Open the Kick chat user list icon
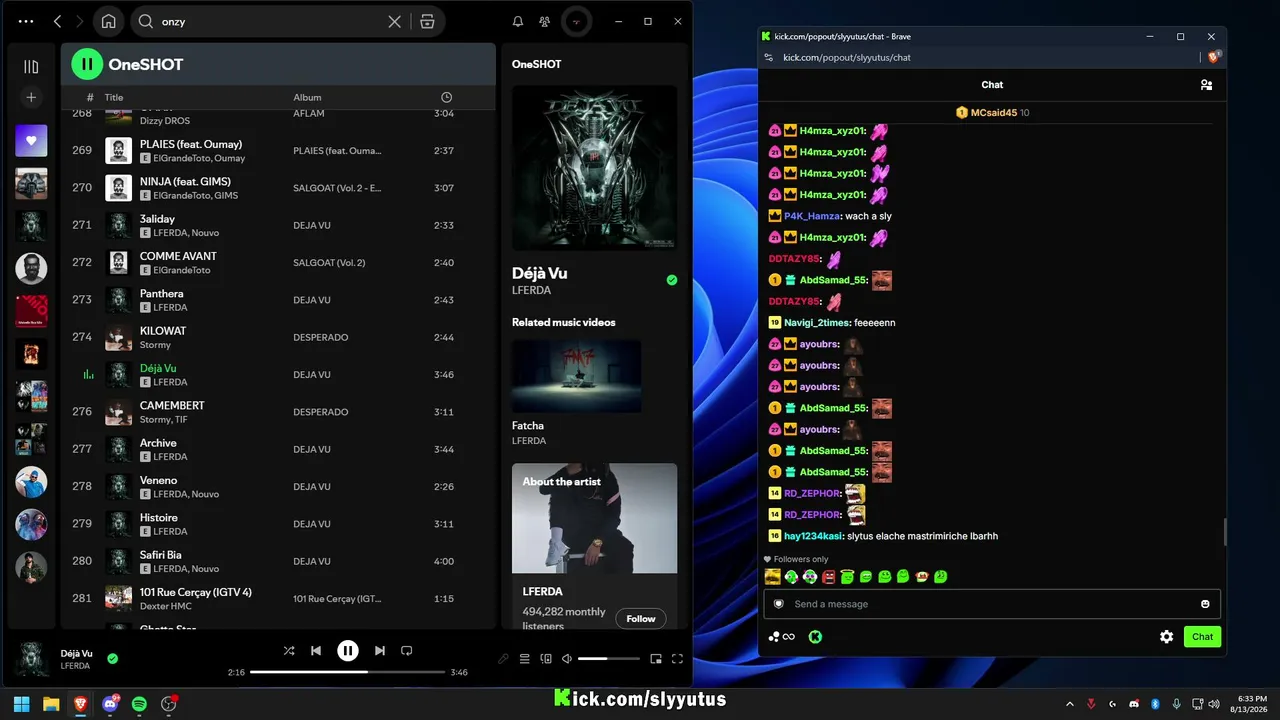Viewport: 1280px width, 720px height. coord(1207,85)
